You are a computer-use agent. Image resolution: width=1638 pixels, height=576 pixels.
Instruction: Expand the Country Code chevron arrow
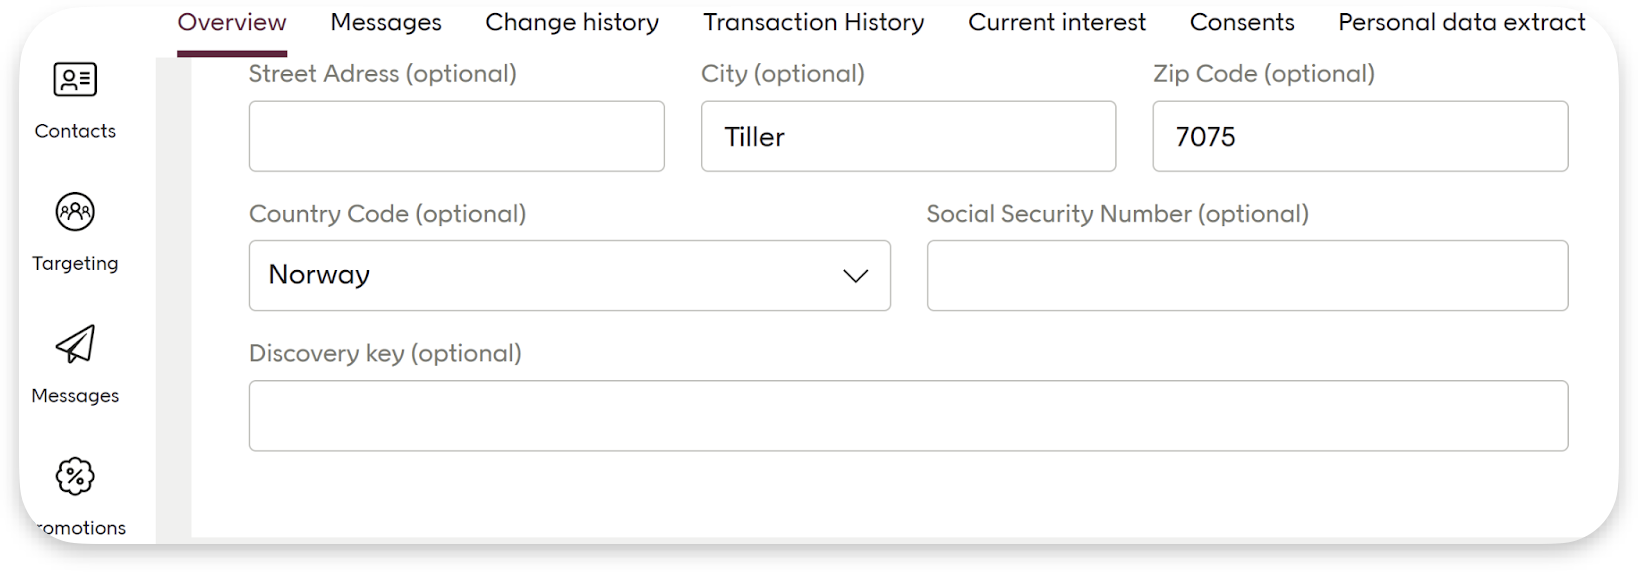point(855,276)
